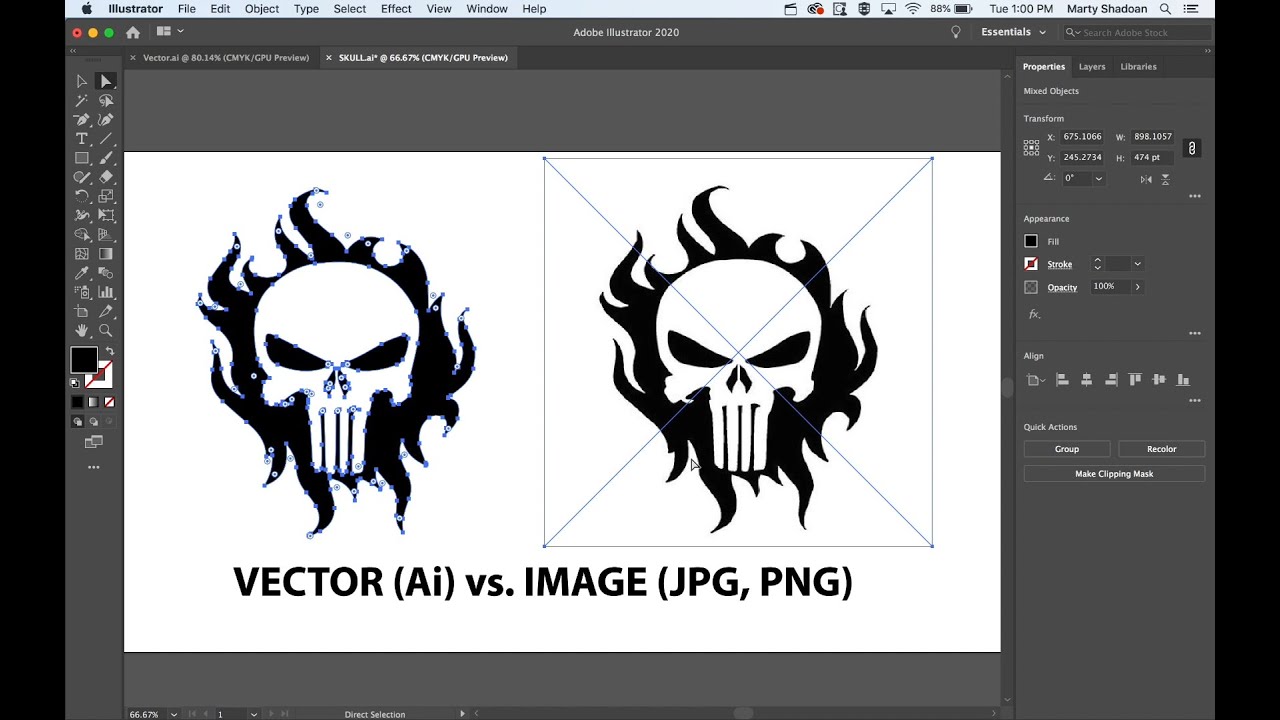Viewport: 1280px width, 720px height.
Task: Align selection to horizontal left
Action: coord(1062,380)
